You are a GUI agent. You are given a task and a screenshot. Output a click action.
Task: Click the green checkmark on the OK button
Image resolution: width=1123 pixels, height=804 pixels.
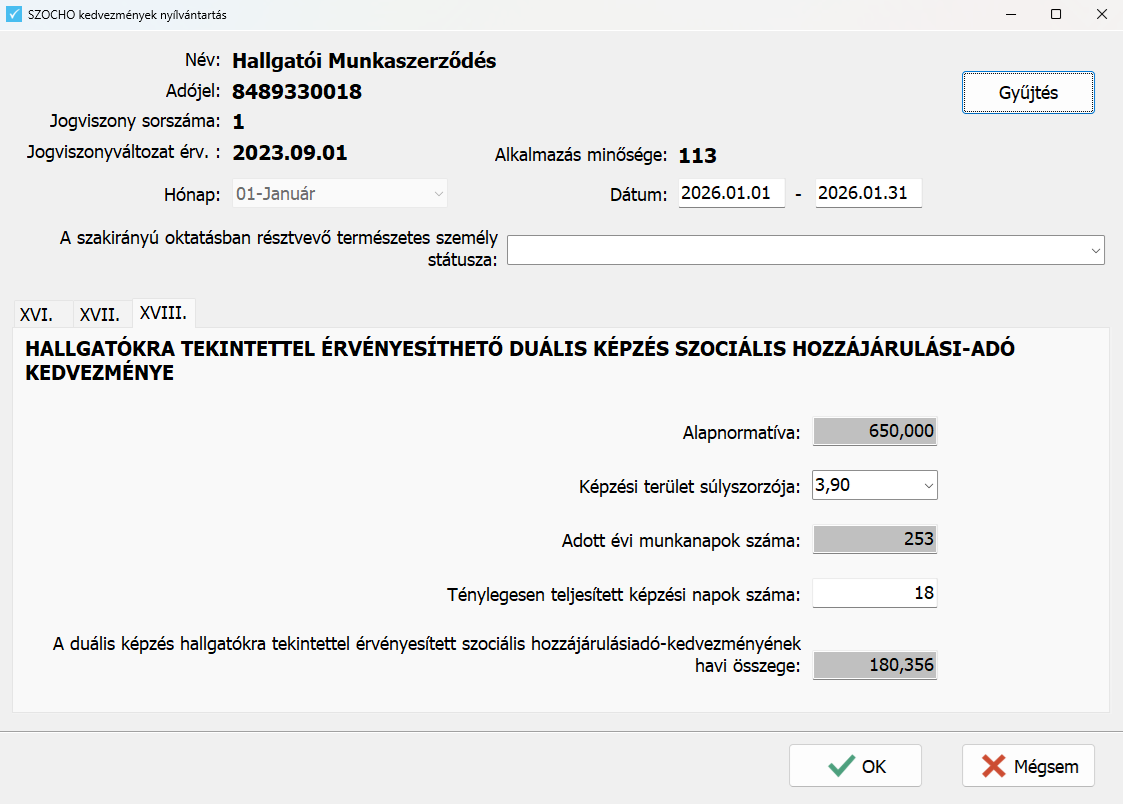[840, 767]
